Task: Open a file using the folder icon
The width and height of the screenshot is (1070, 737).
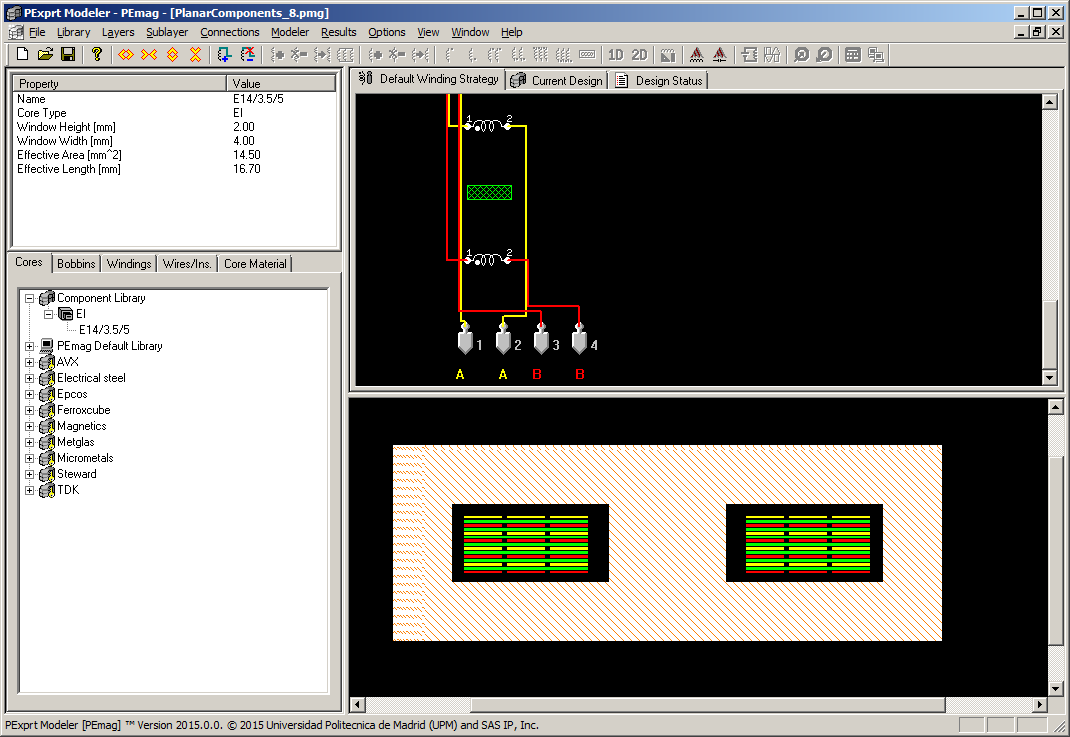Action: tap(45, 55)
